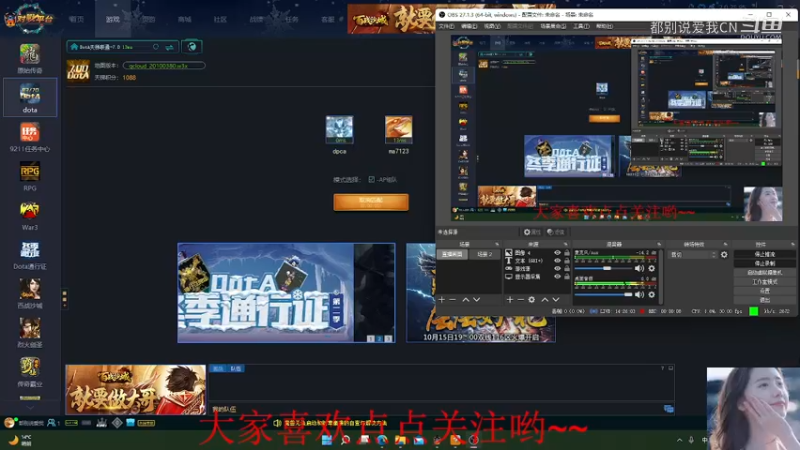Click the orange matching button under players

click(x=371, y=202)
